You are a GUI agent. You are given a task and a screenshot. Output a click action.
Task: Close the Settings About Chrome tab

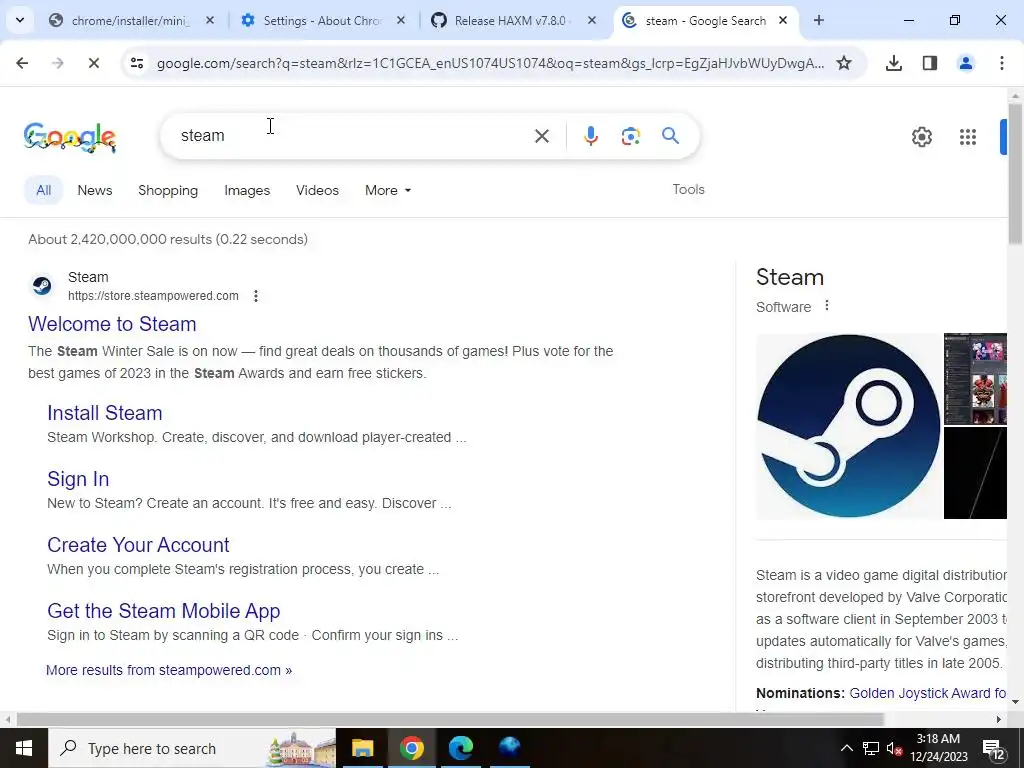click(x=401, y=20)
